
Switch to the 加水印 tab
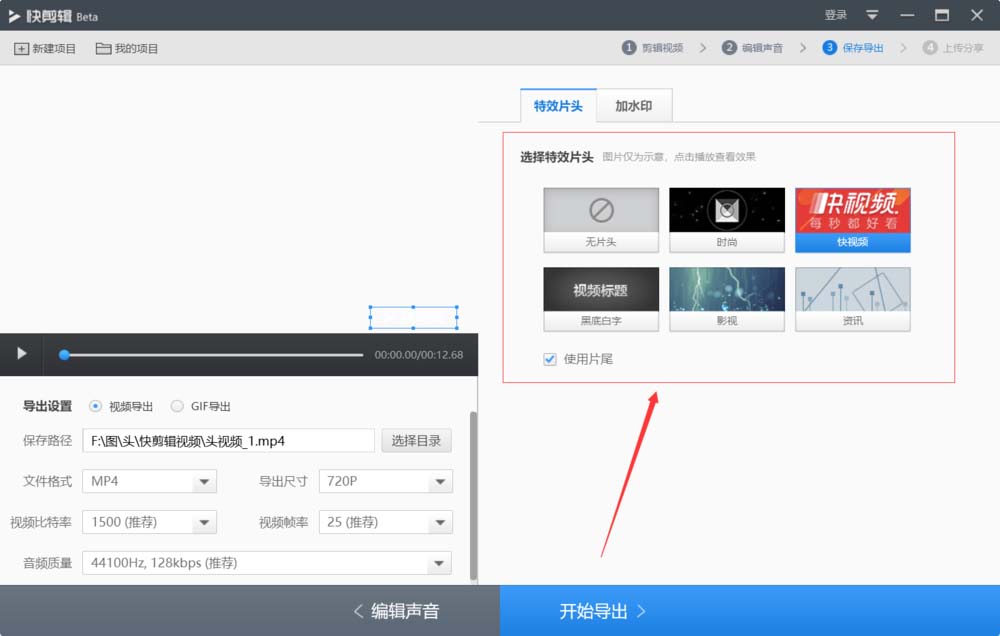click(x=634, y=106)
